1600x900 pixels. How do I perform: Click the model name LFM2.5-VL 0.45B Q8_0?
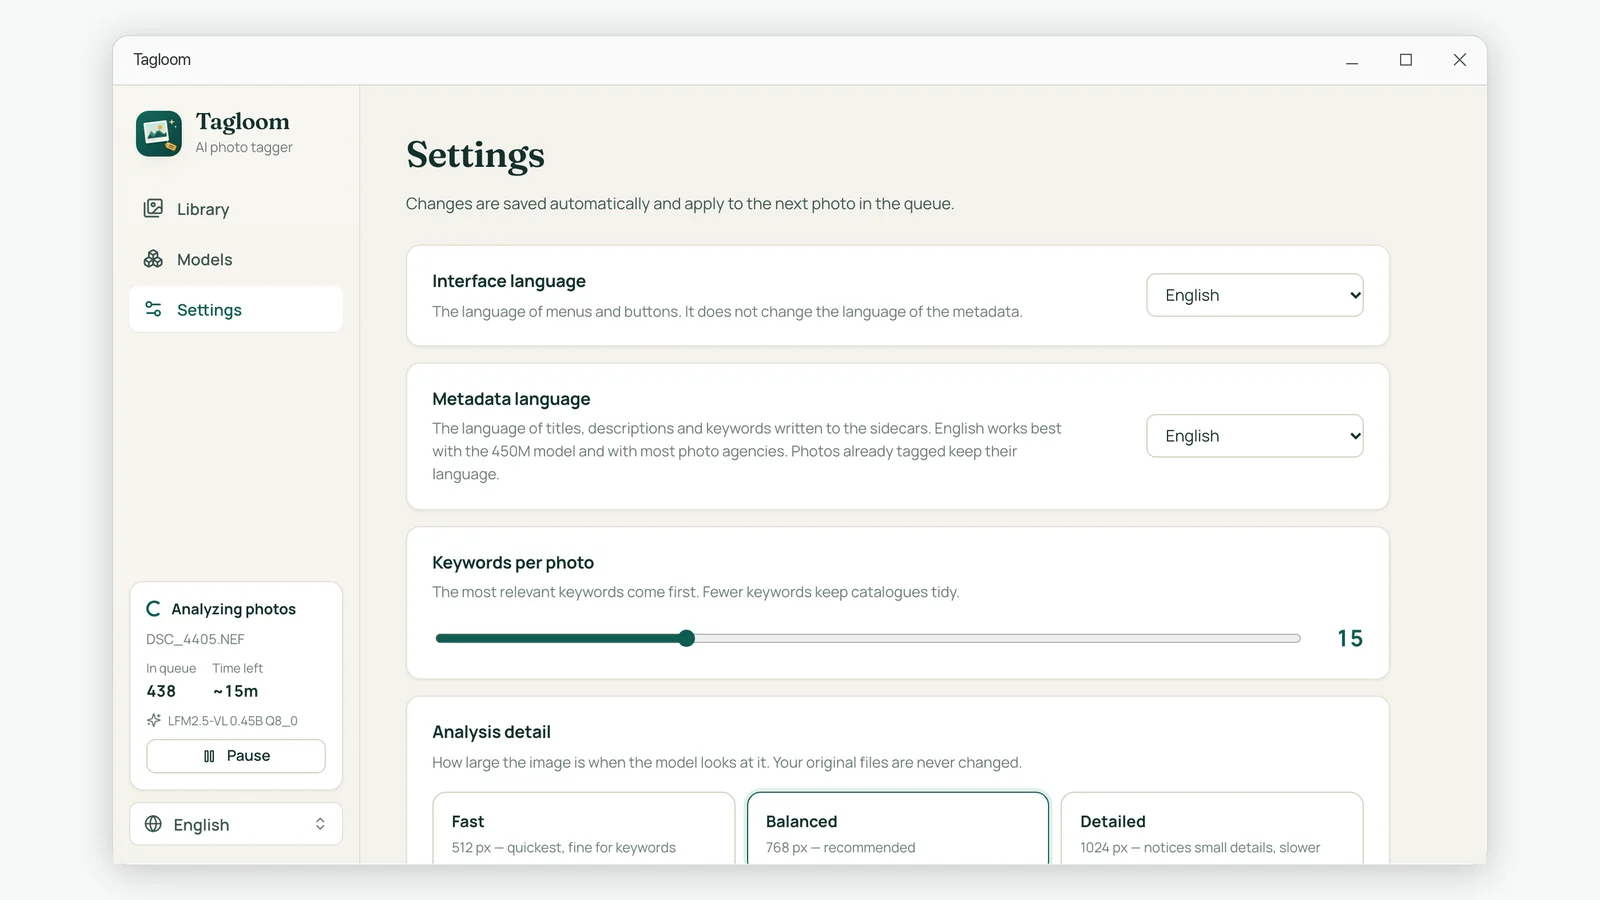(232, 720)
